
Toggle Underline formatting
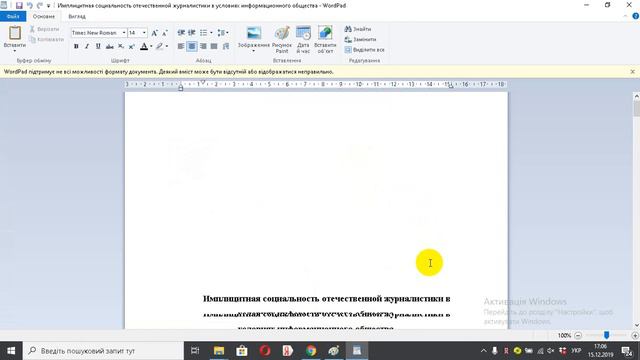pyautogui.click(x=98, y=47)
